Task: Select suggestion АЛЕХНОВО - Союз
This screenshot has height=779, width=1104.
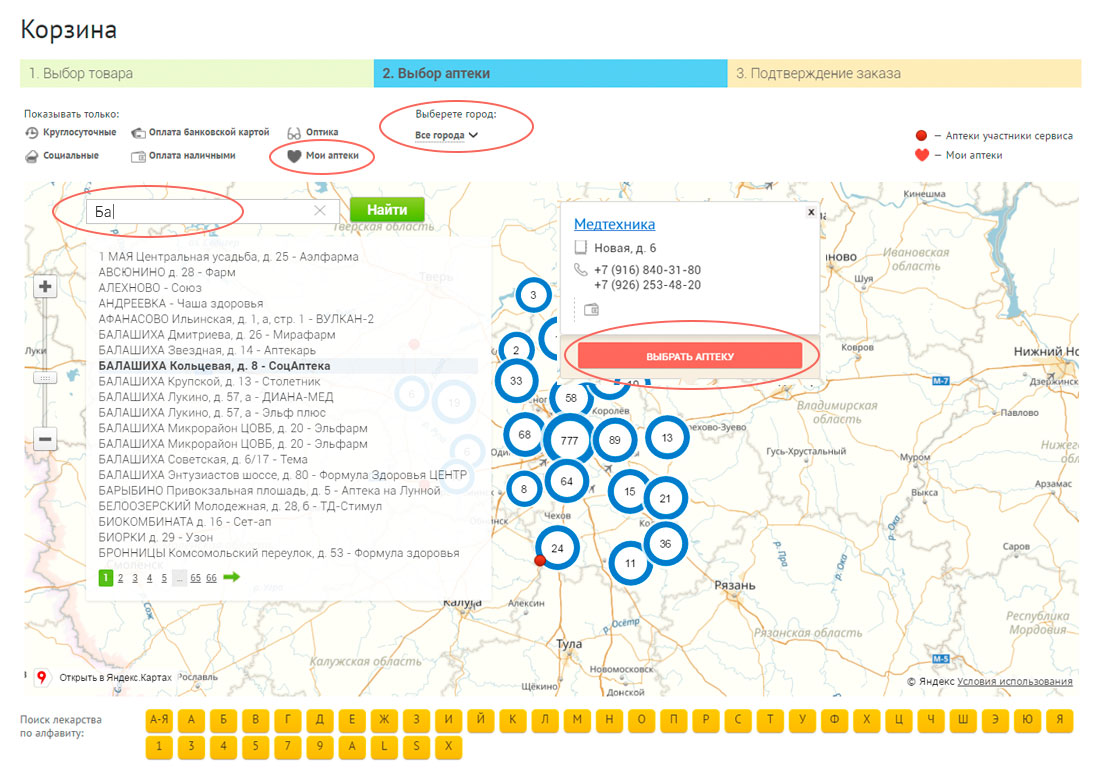Action: pos(150,288)
